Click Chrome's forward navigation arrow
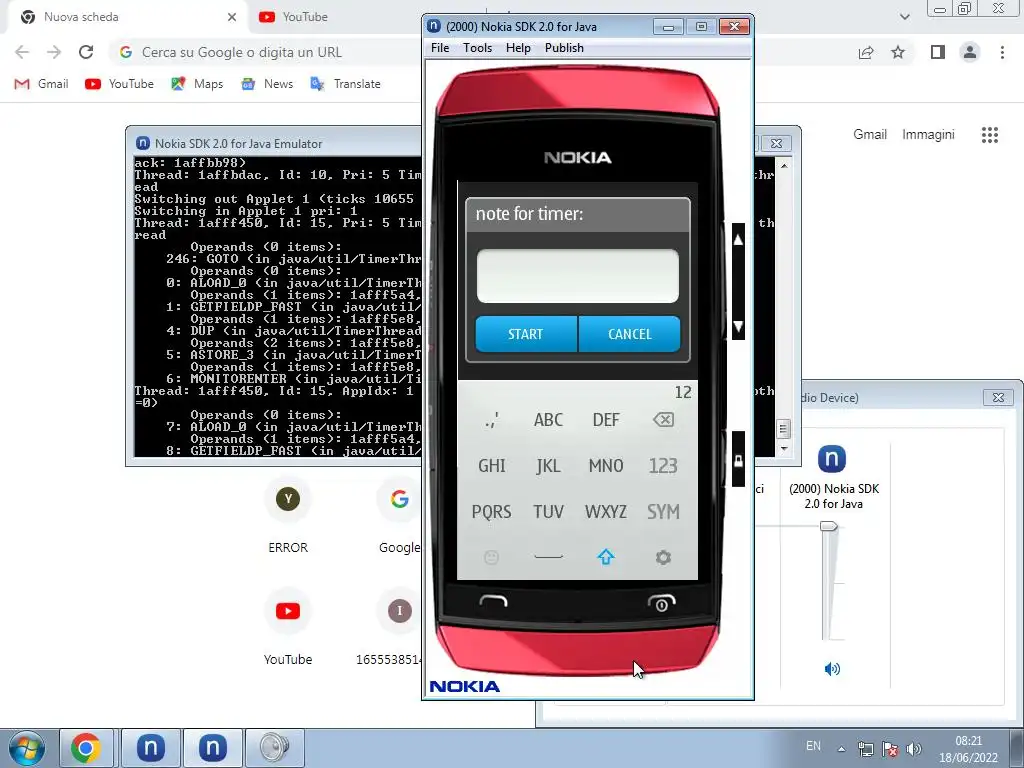 (54, 52)
